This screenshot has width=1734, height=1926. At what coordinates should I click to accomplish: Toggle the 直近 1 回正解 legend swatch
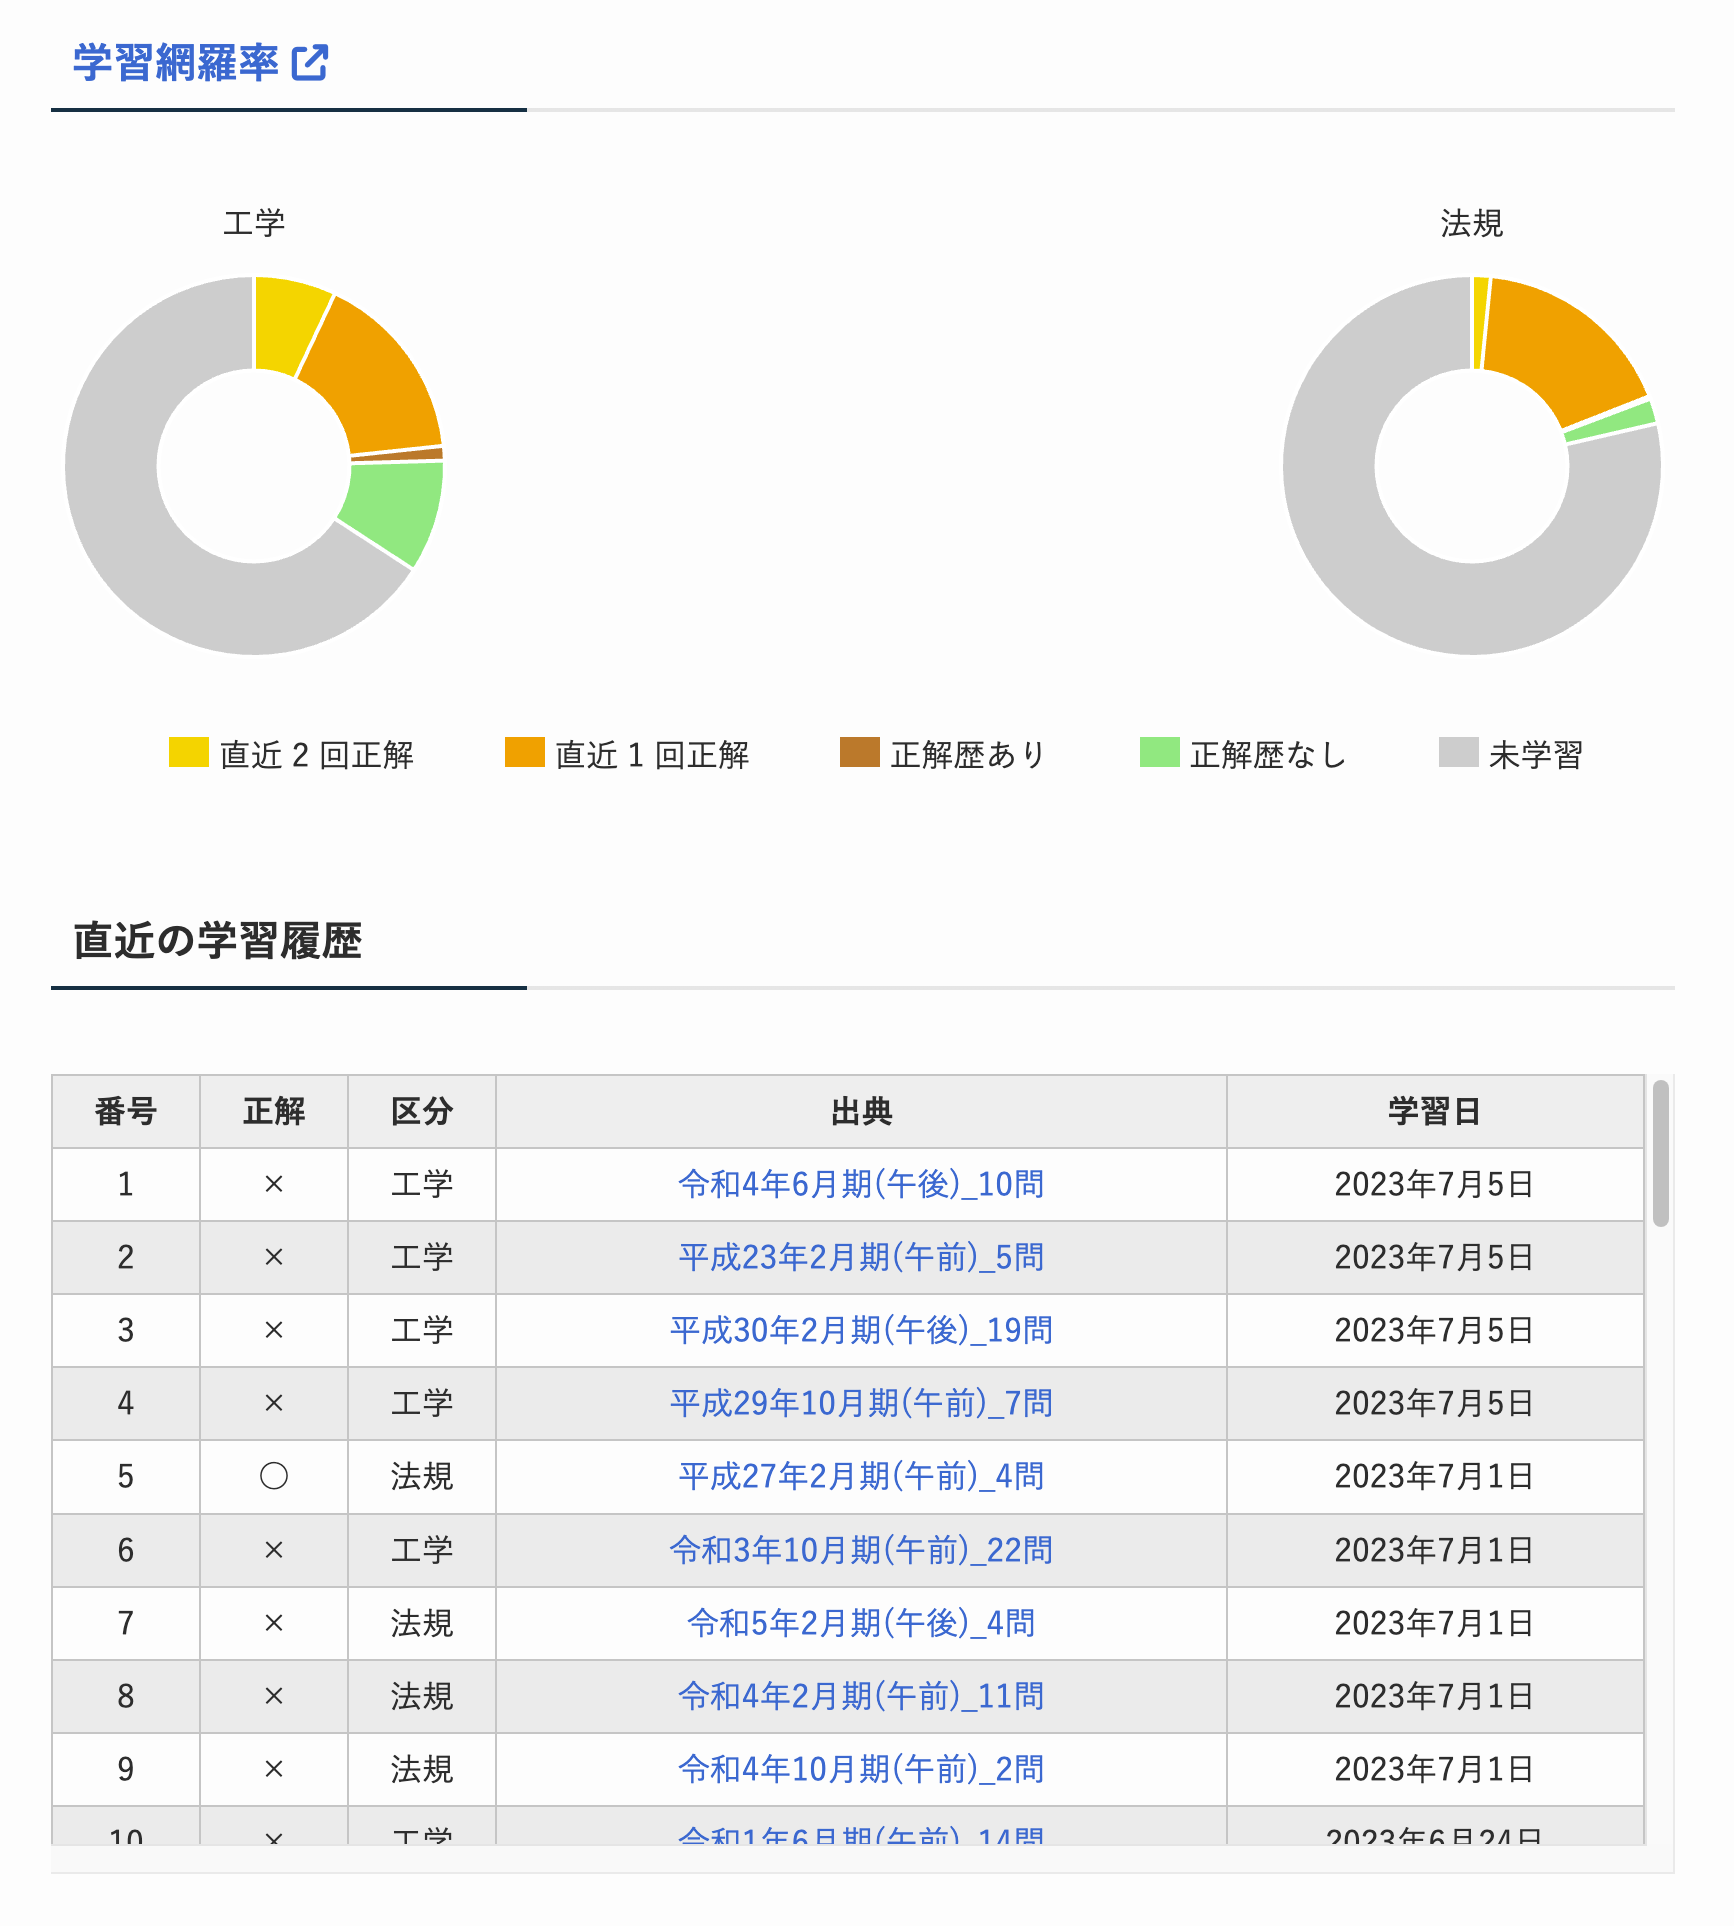click(524, 753)
